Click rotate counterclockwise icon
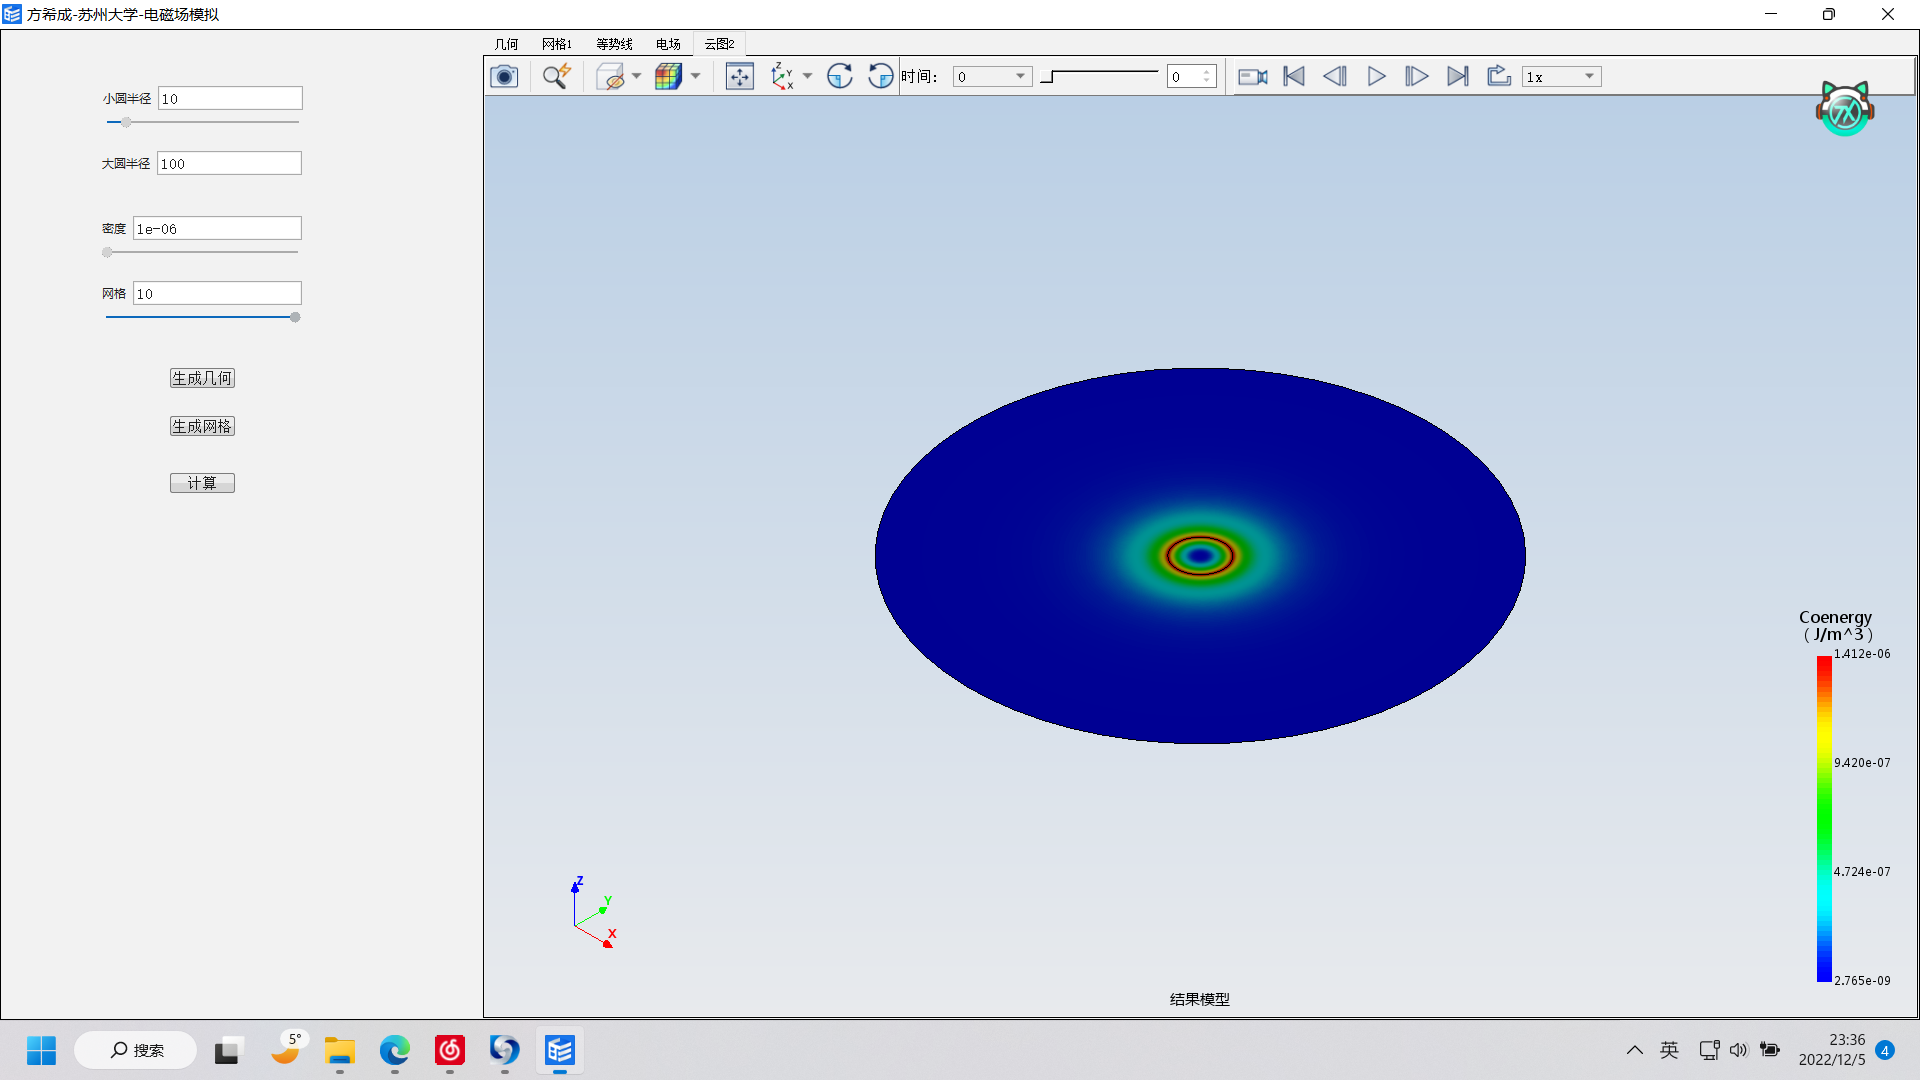This screenshot has width=1920, height=1080. [880, 77]
